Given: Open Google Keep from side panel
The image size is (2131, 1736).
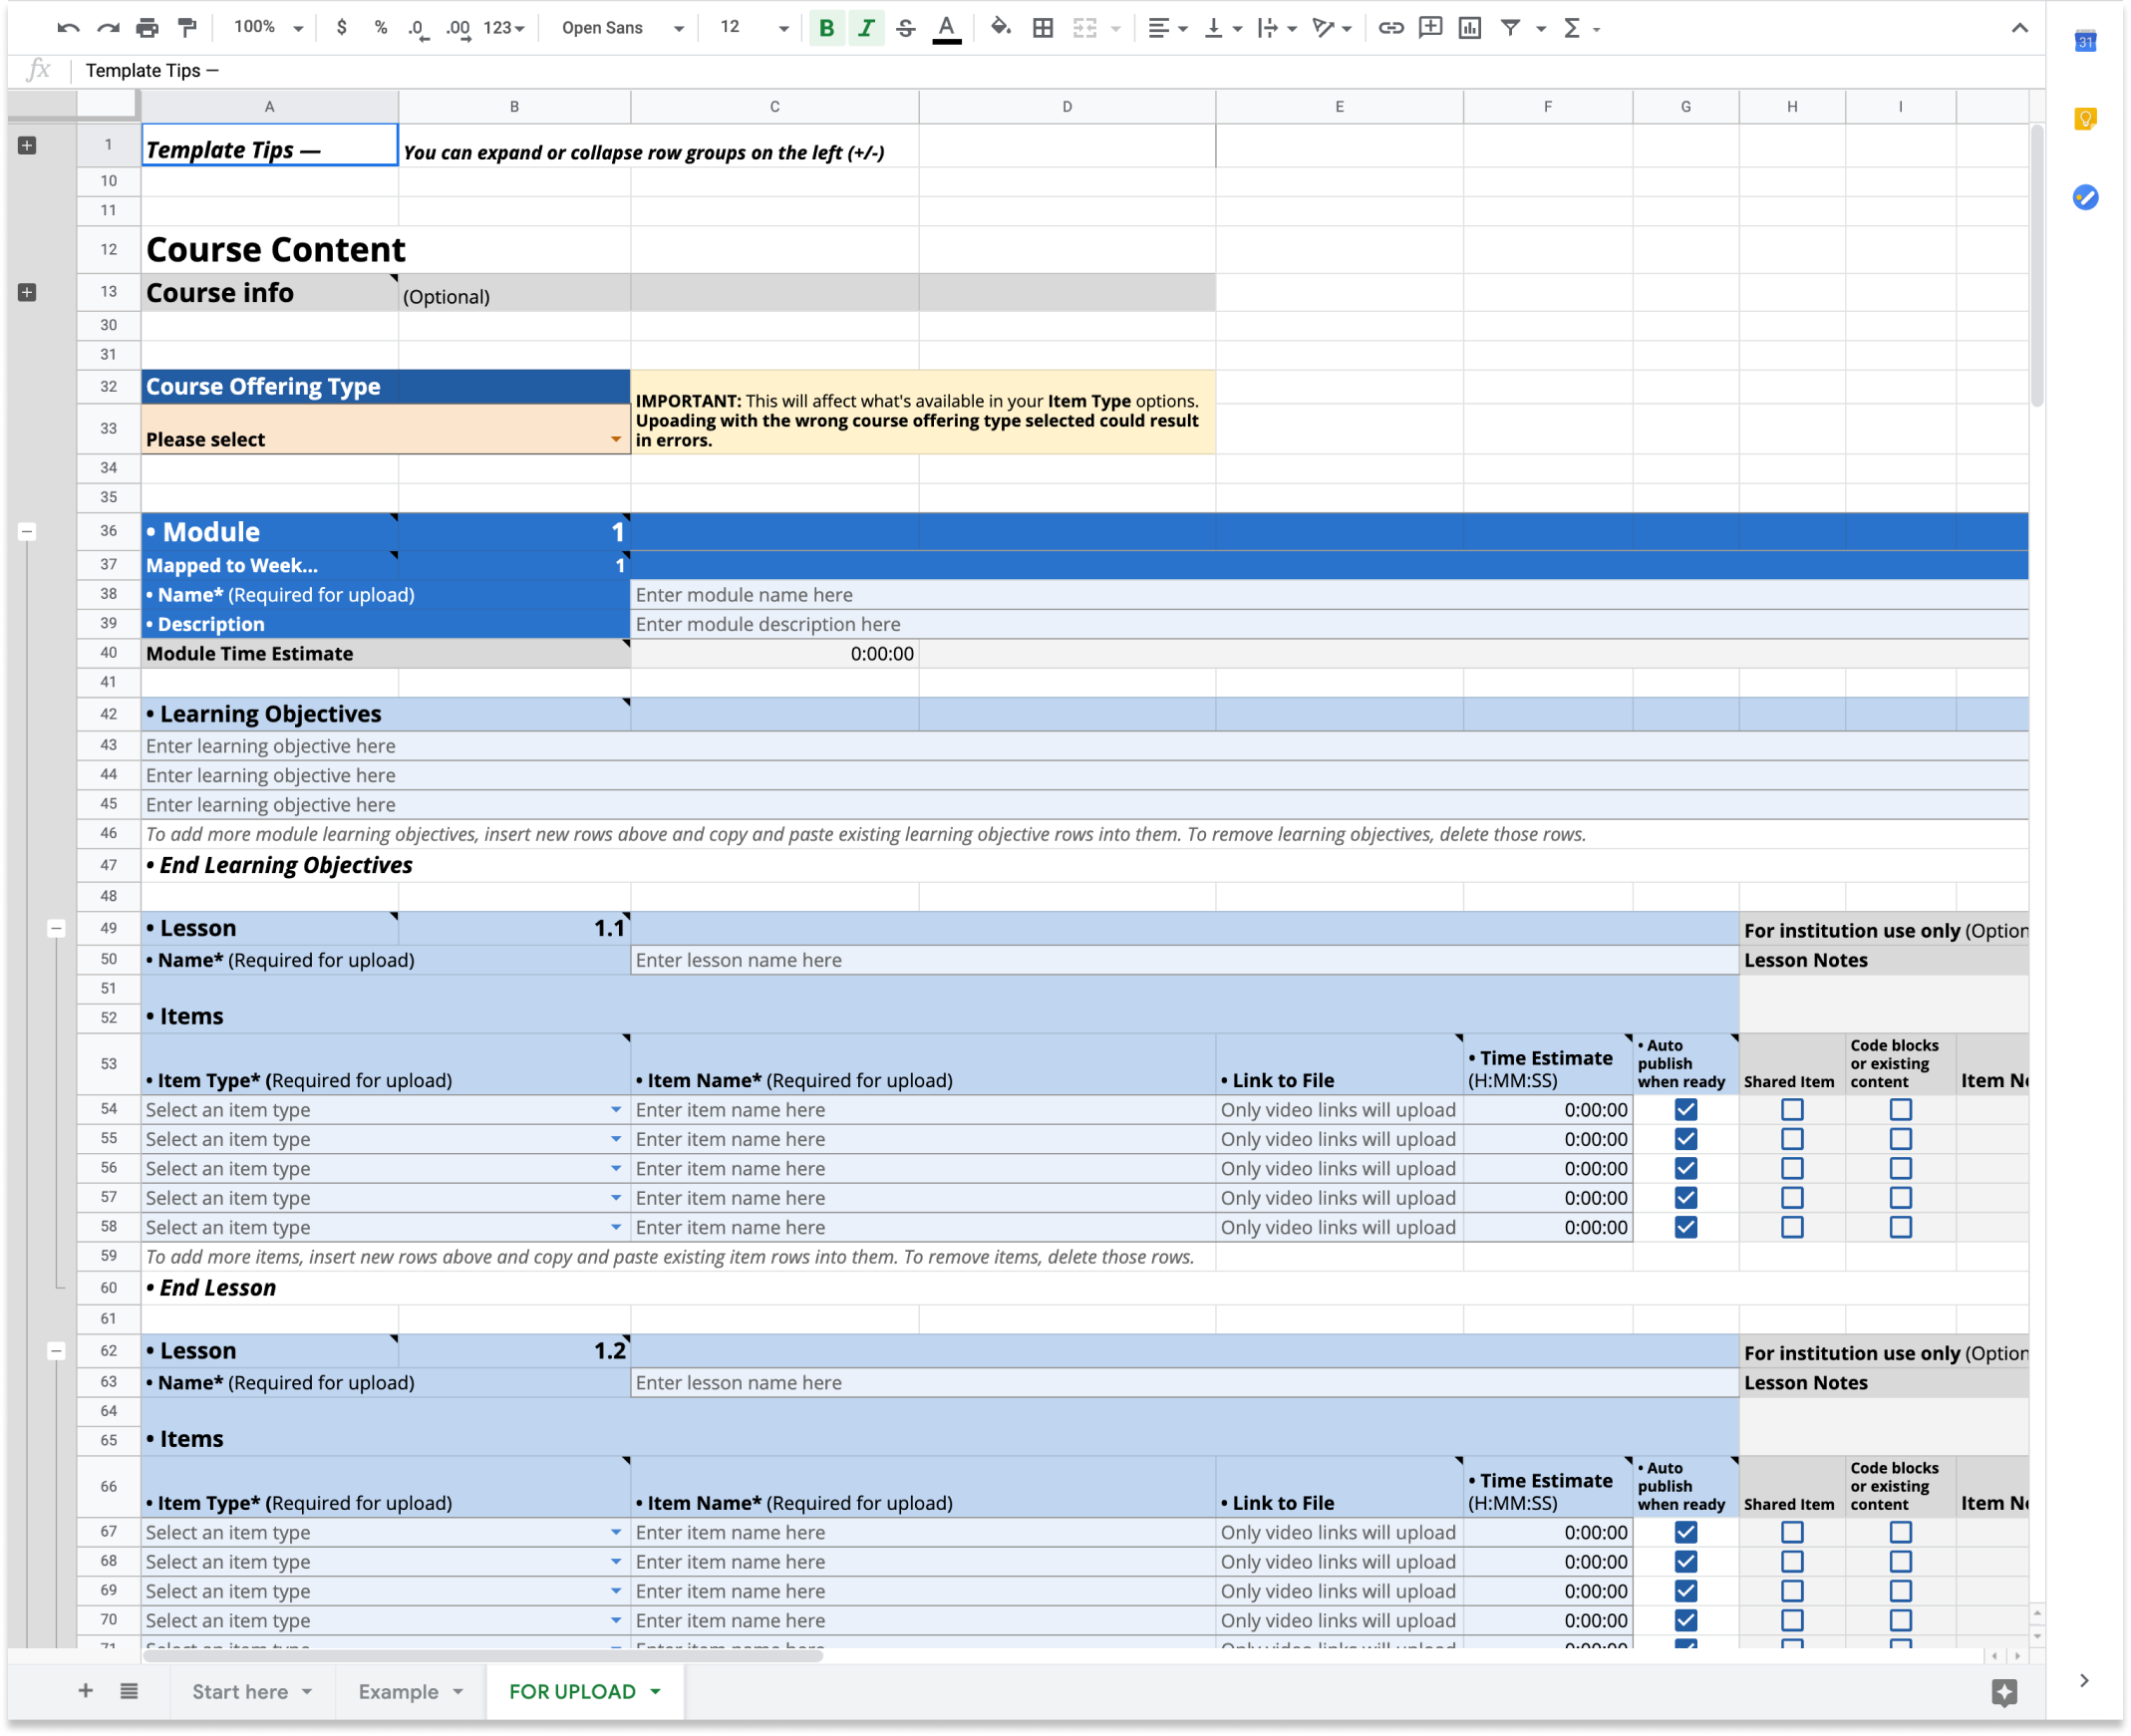Looking at the screenshot, I should 2085,119.
